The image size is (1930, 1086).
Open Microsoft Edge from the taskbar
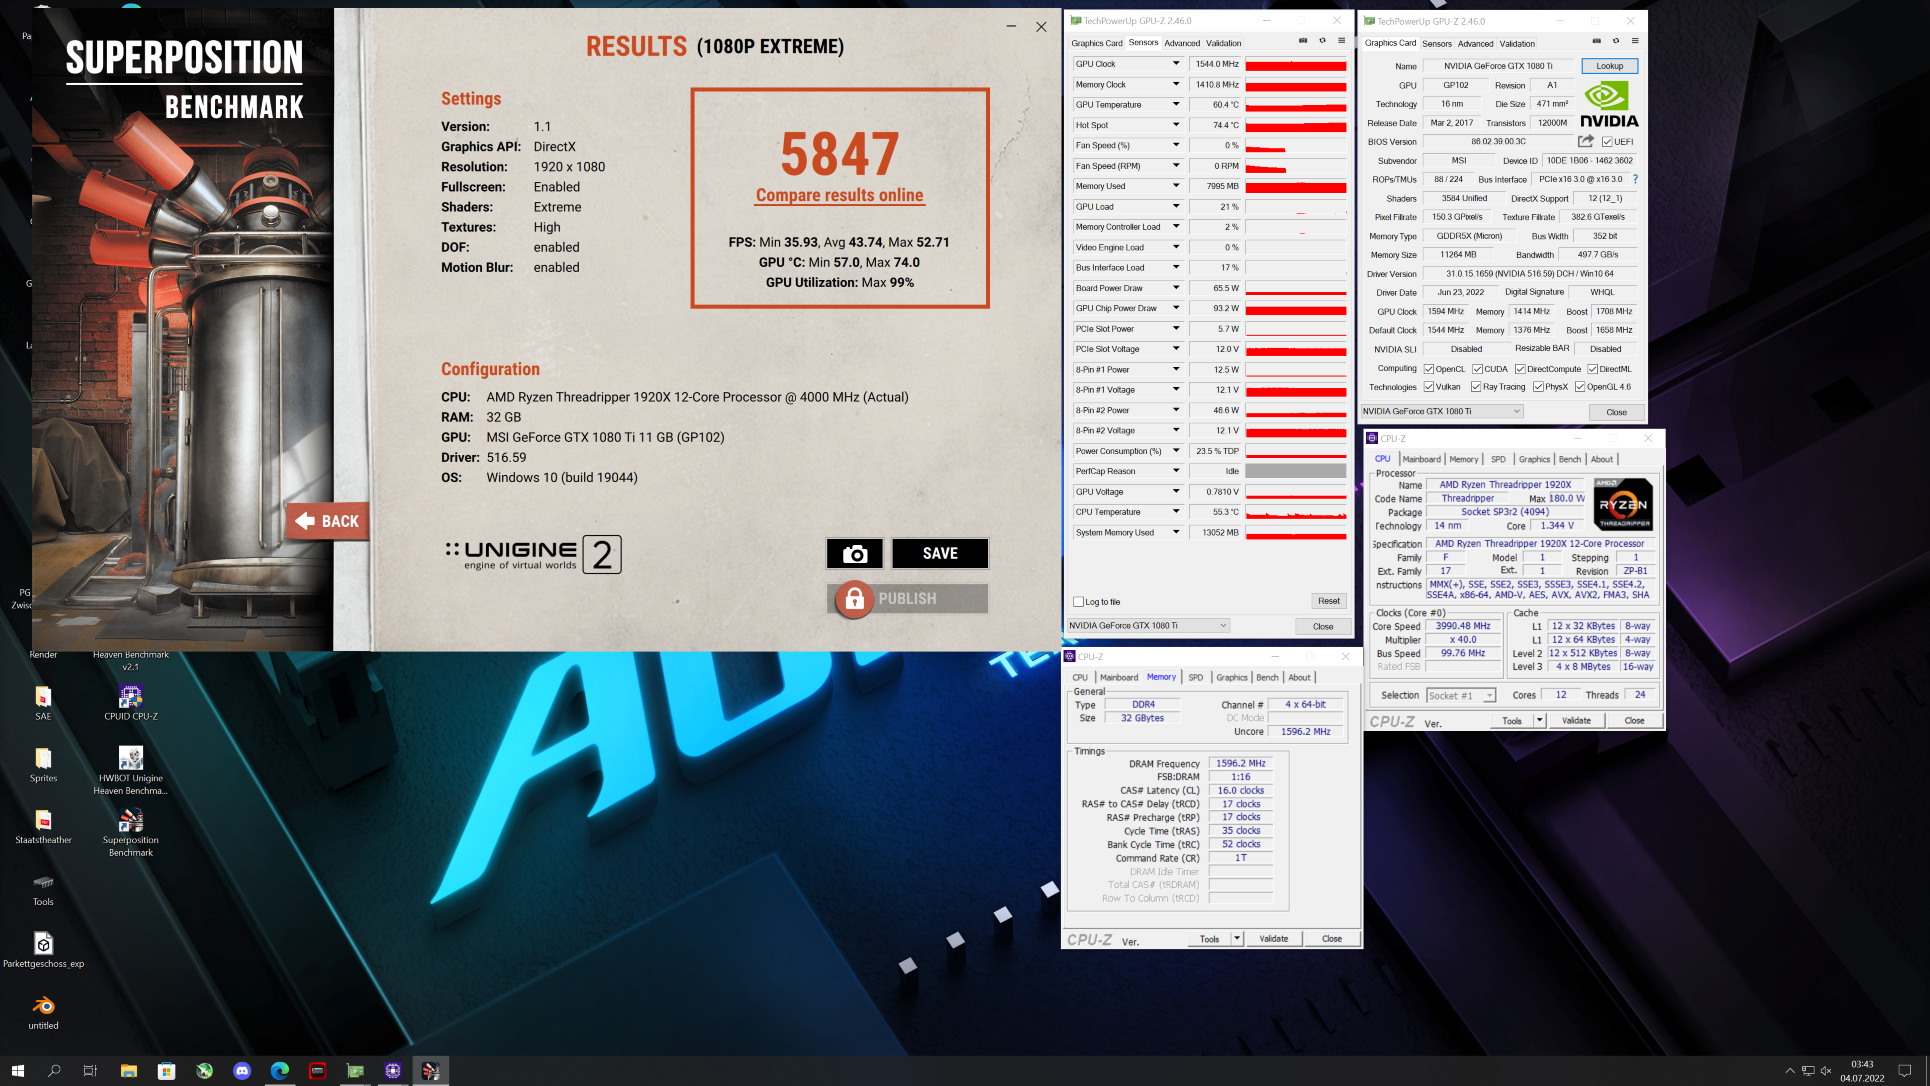coord(280,1070)
